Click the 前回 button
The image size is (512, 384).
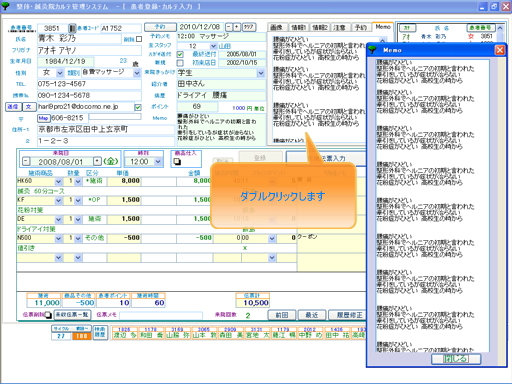pyautogui.click(x=282, y=315)
